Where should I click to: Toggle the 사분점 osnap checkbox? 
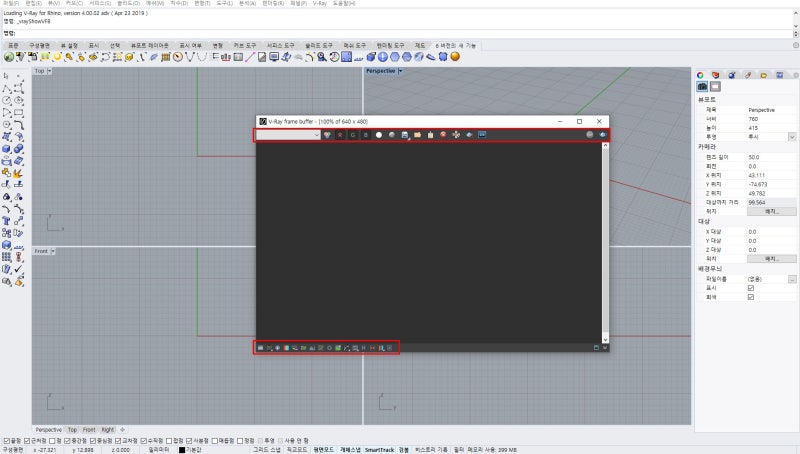click(x=189, y=440)
